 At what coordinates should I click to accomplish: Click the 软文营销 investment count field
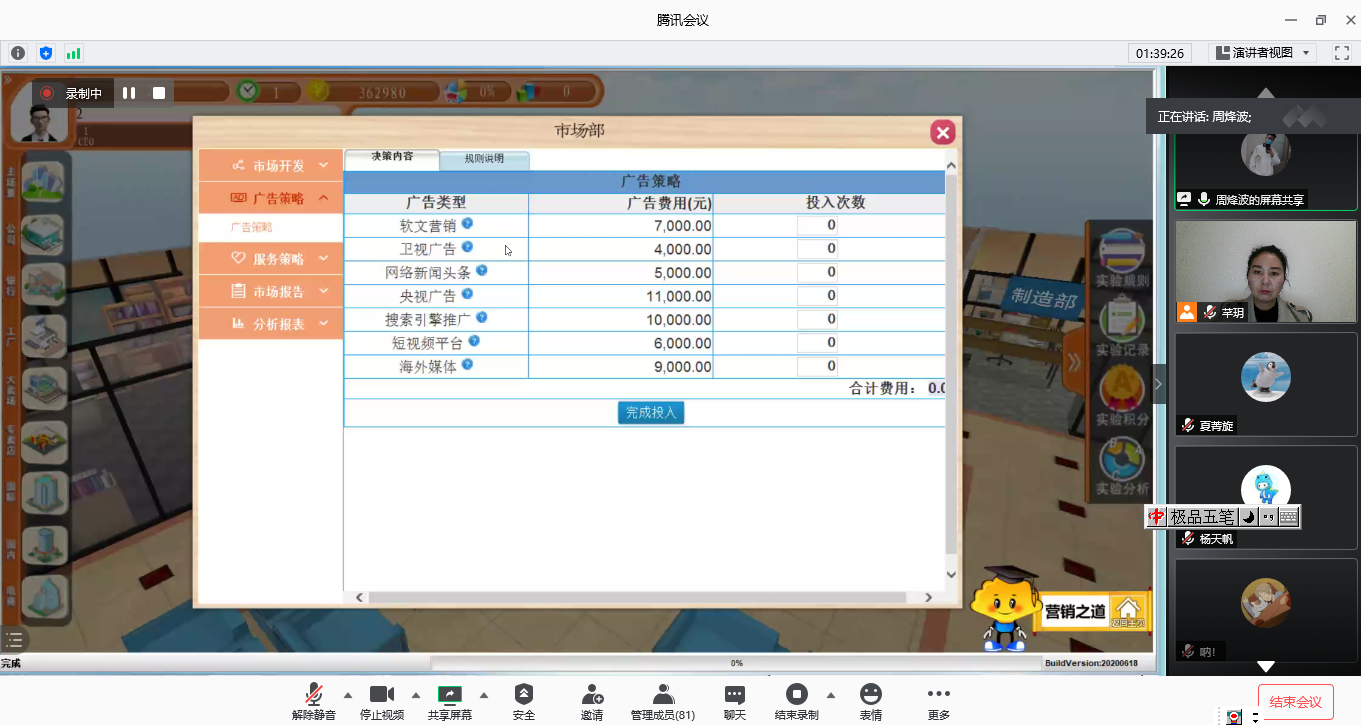(x=817, y=226)
